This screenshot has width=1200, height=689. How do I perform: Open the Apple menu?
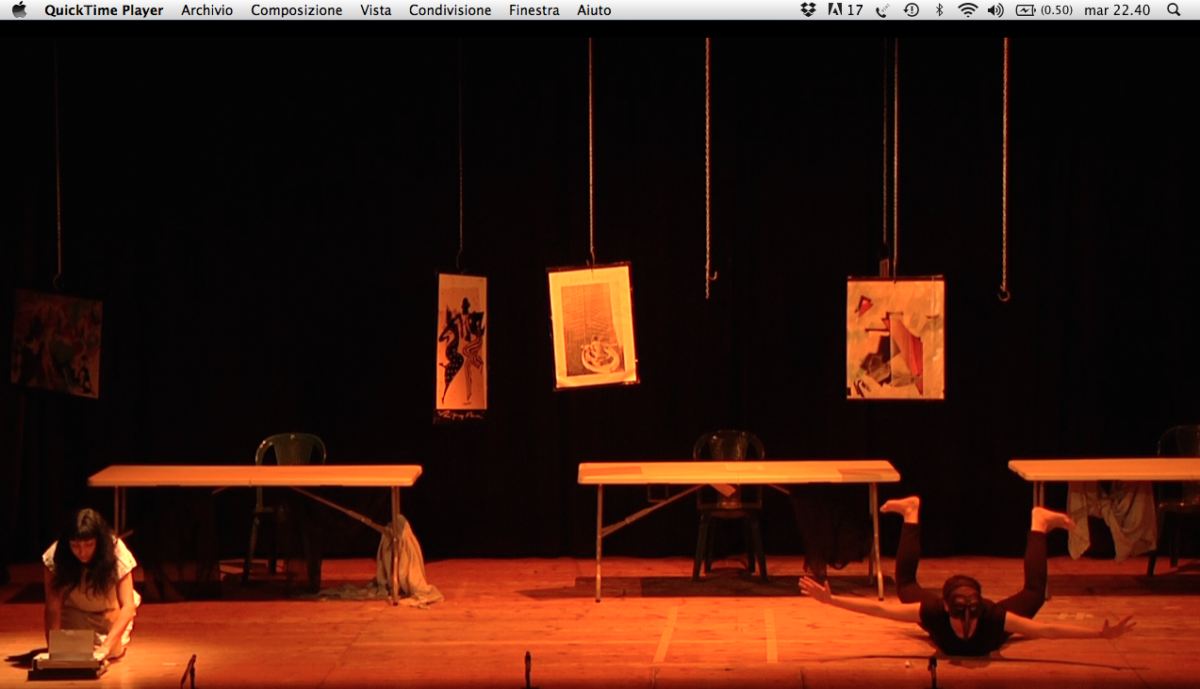19,10
